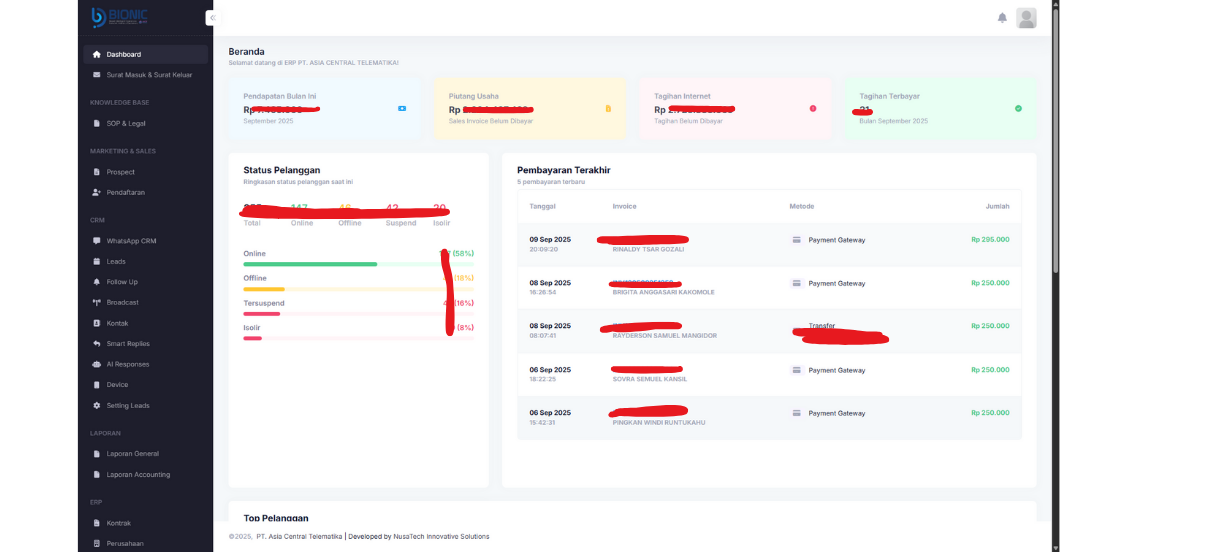Click the green Online status progress bar
Image resolution: width=1230 pixels, height=552 pixels.
pyautogui.click(x=310, y=264)
